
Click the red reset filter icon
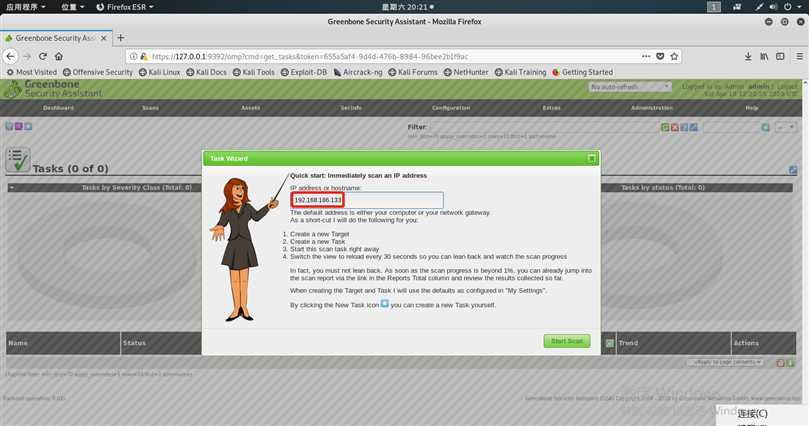point(674,127)
